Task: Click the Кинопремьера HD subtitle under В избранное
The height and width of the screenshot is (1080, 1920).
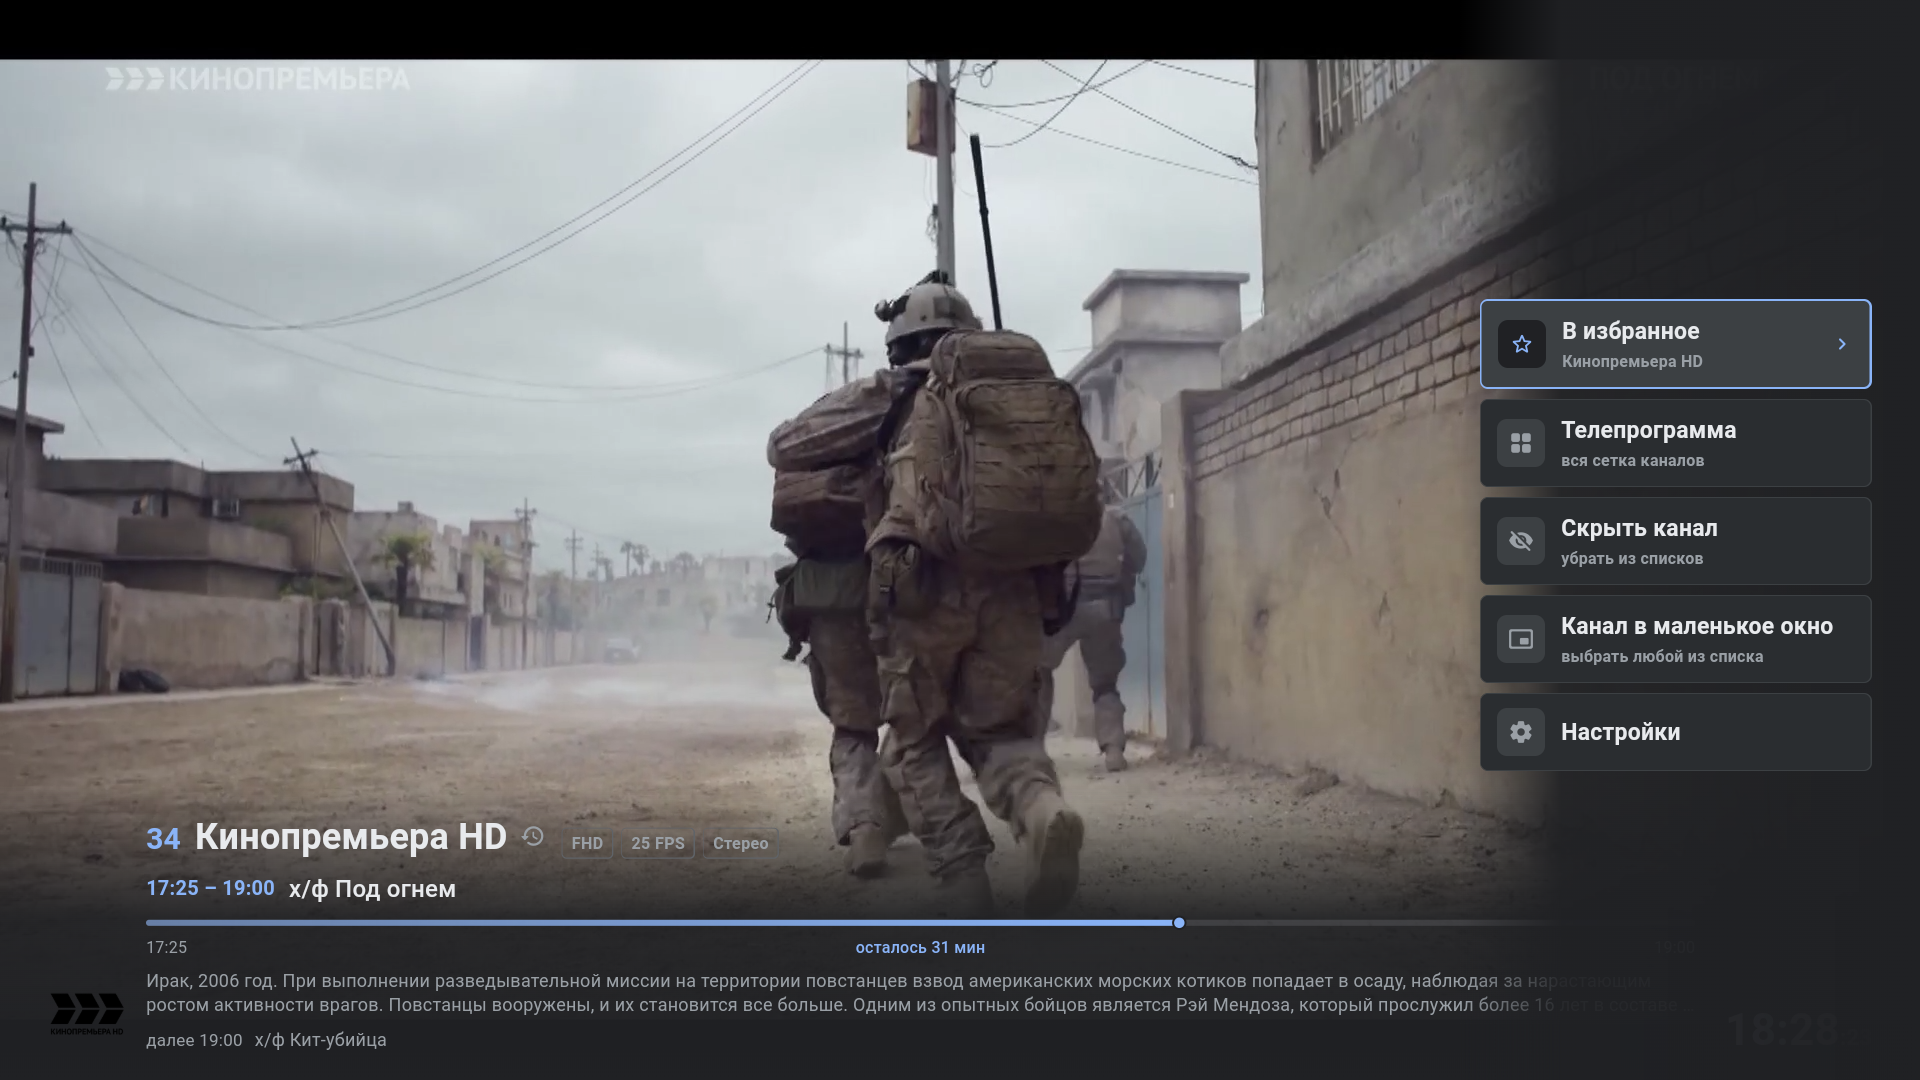Action: [1632, 362]
